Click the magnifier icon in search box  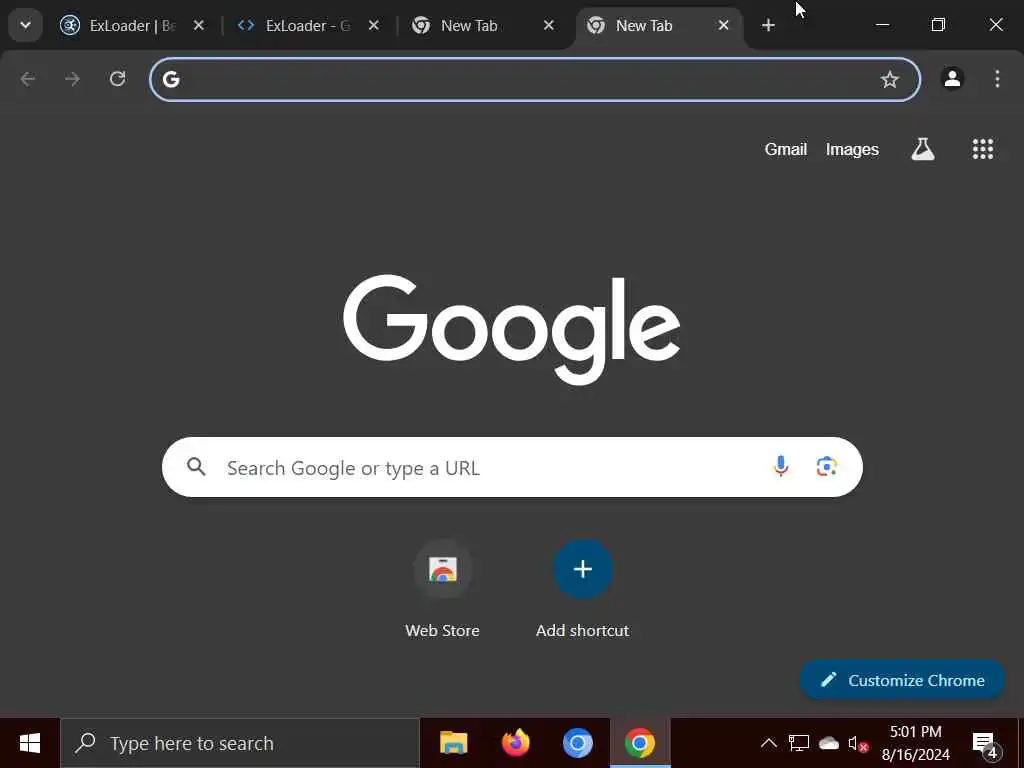[x=196, y=467]
